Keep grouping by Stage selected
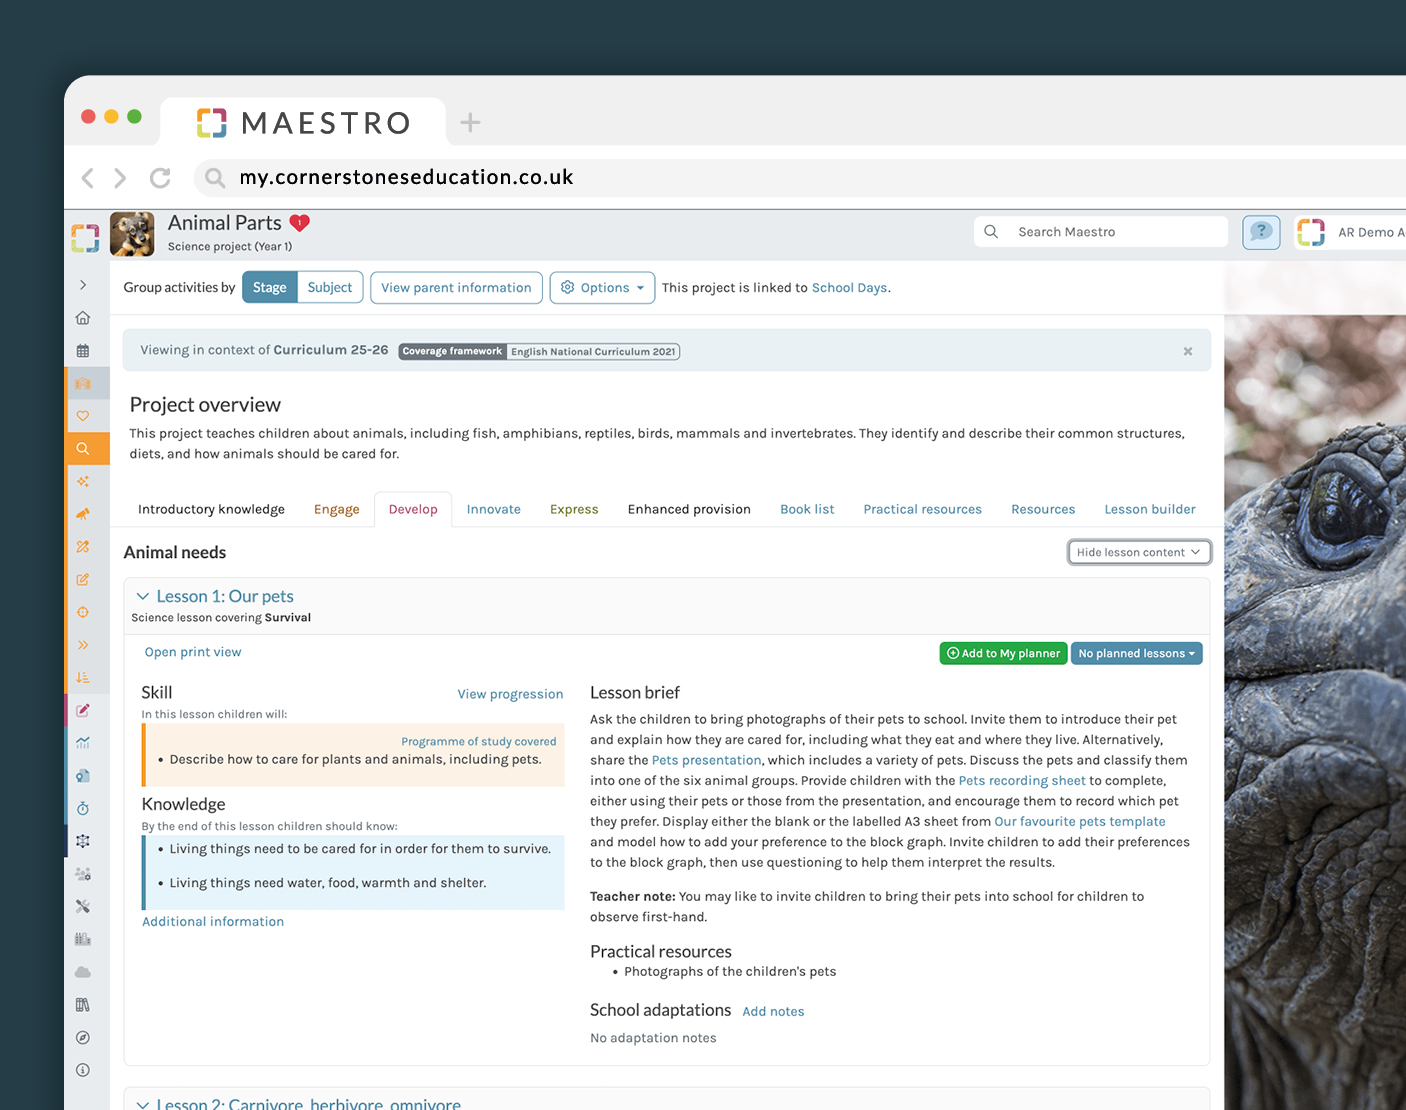Screen dimensions: 1406x1110 click(269, 287)
